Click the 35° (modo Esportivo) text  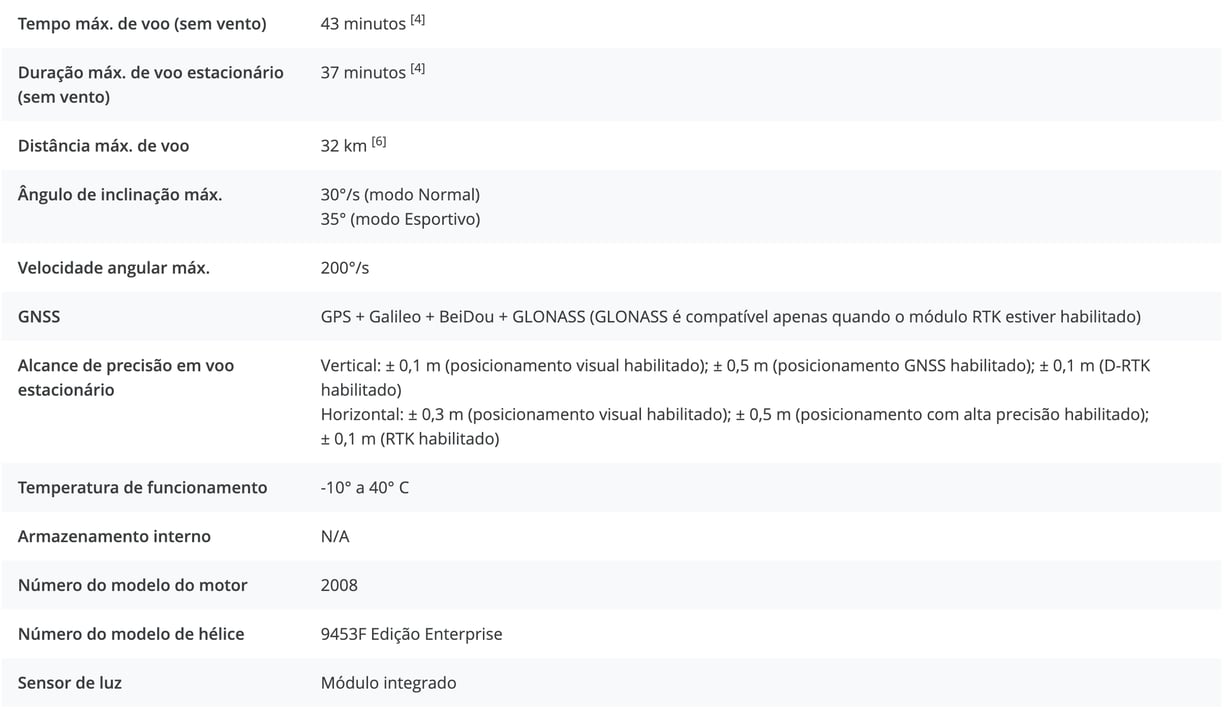[x=400, y=219]
